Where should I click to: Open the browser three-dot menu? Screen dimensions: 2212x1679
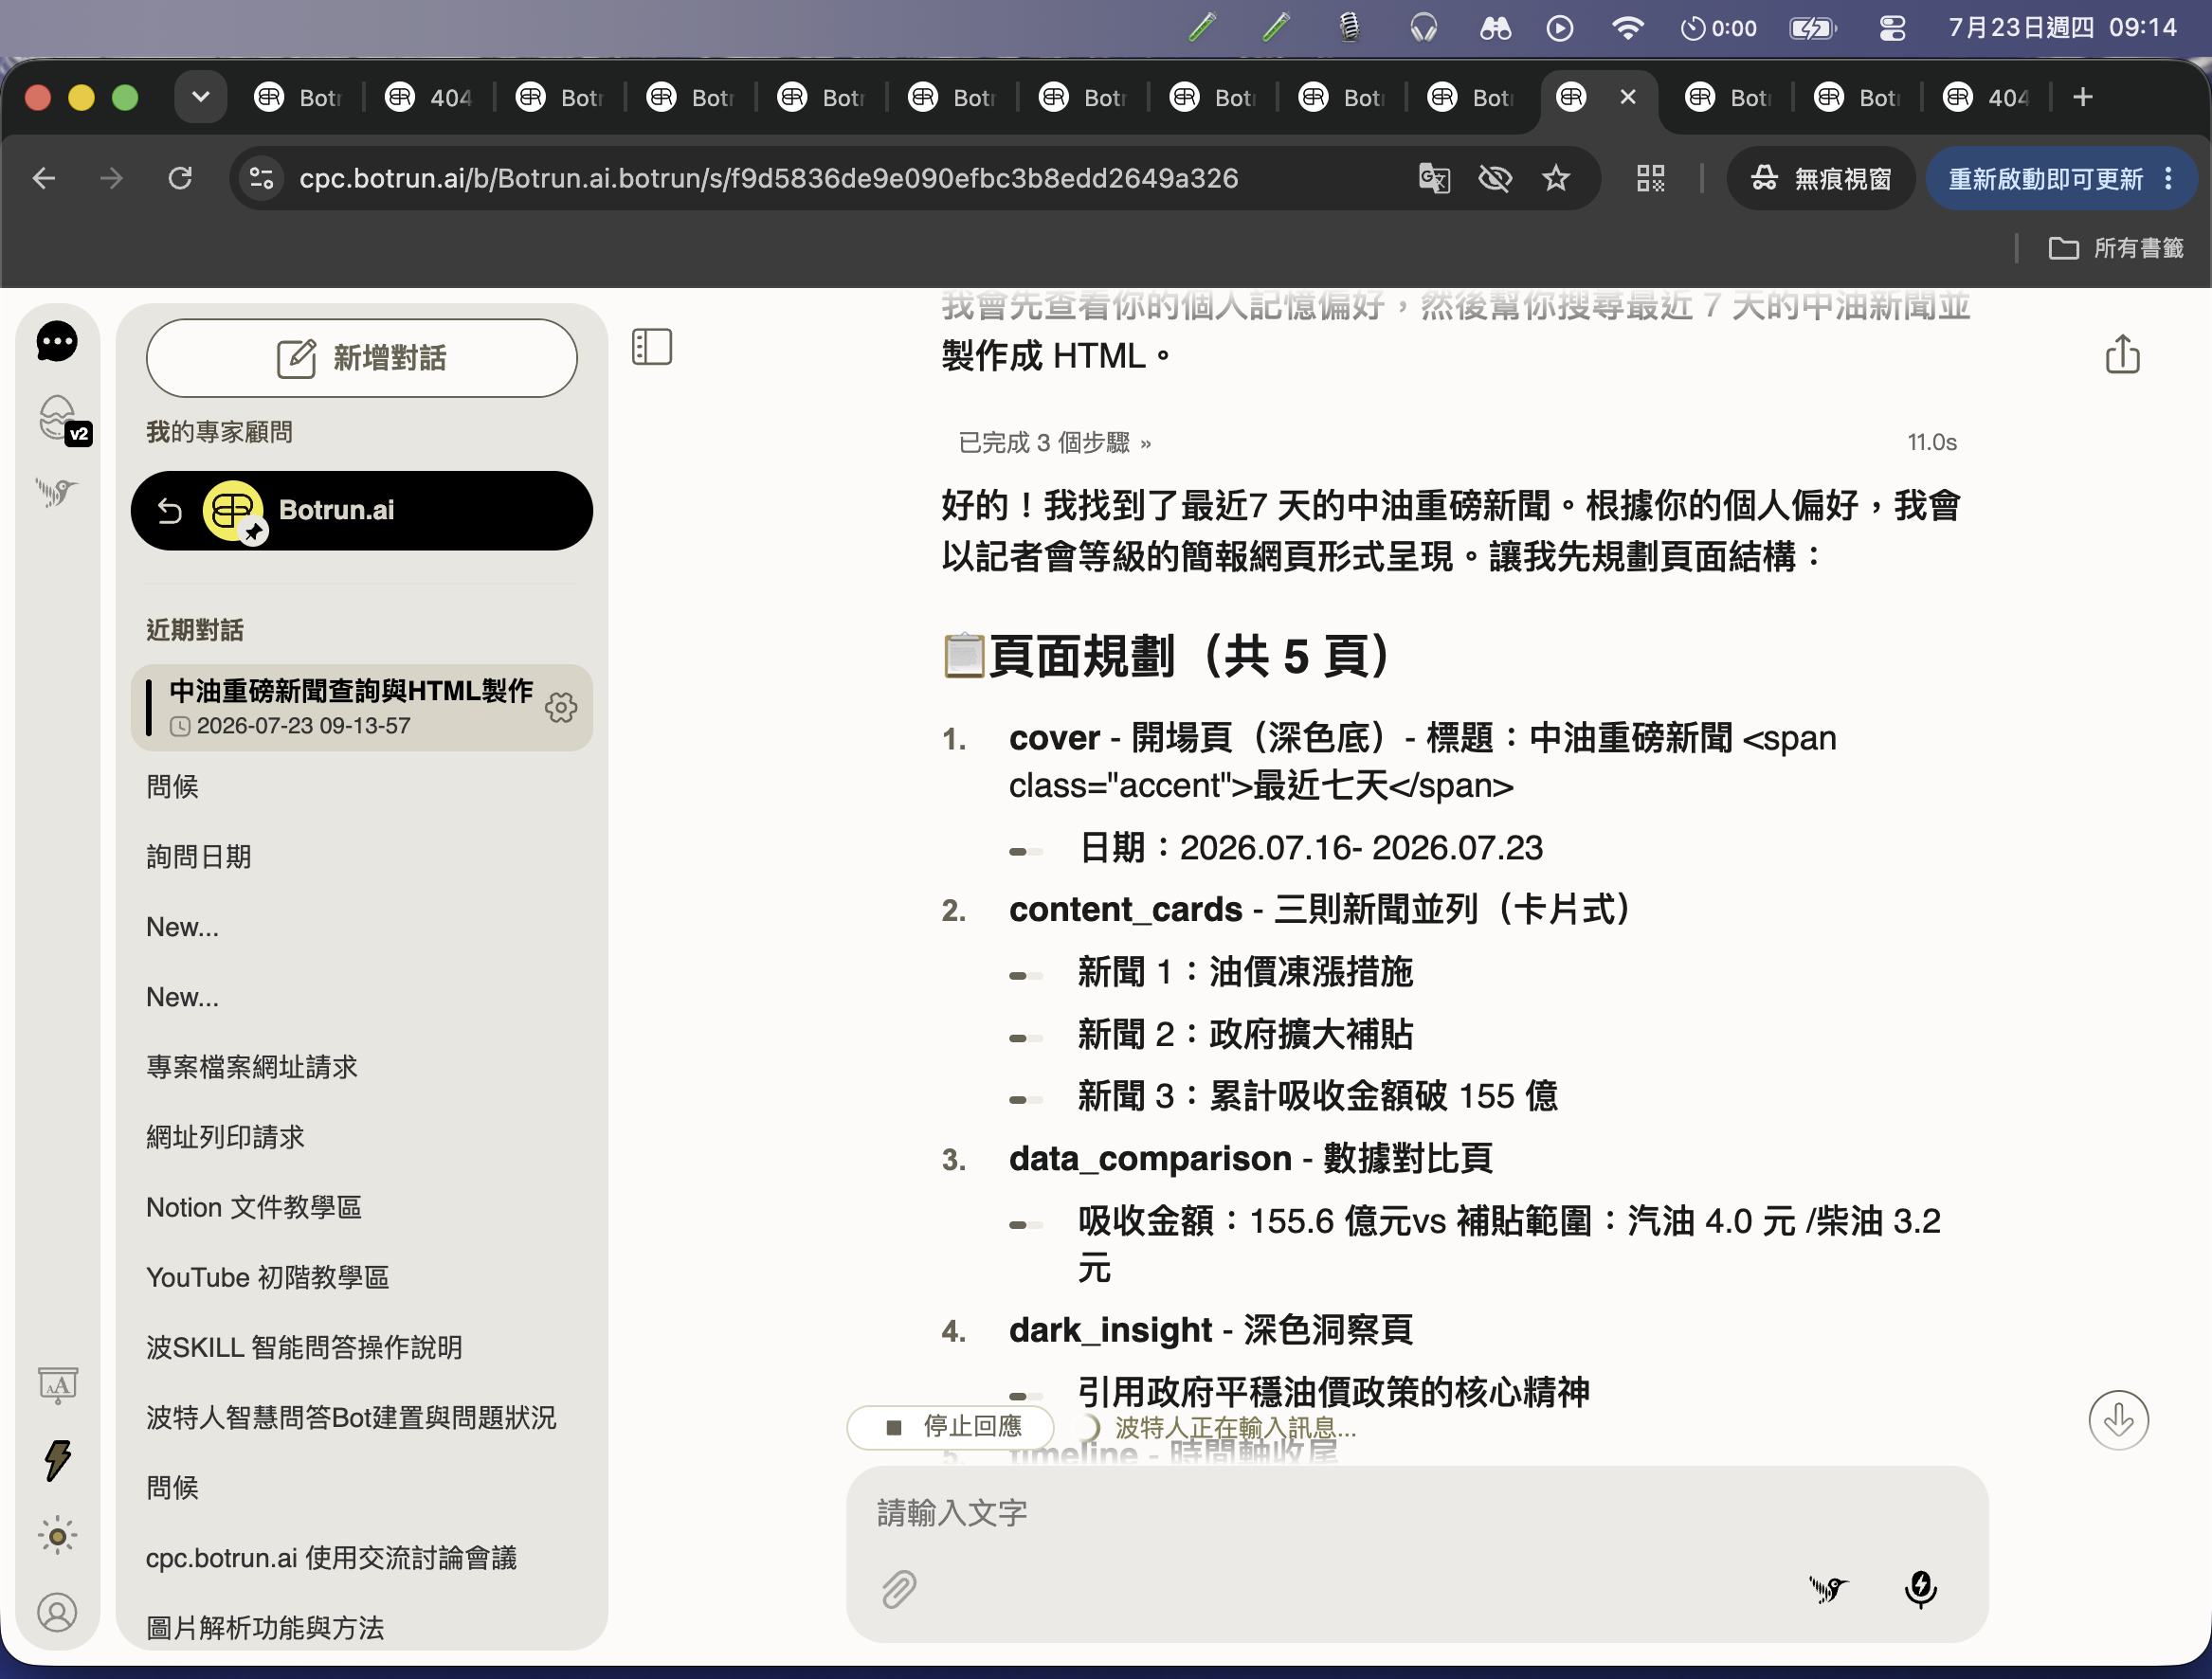coord(2168,178)
